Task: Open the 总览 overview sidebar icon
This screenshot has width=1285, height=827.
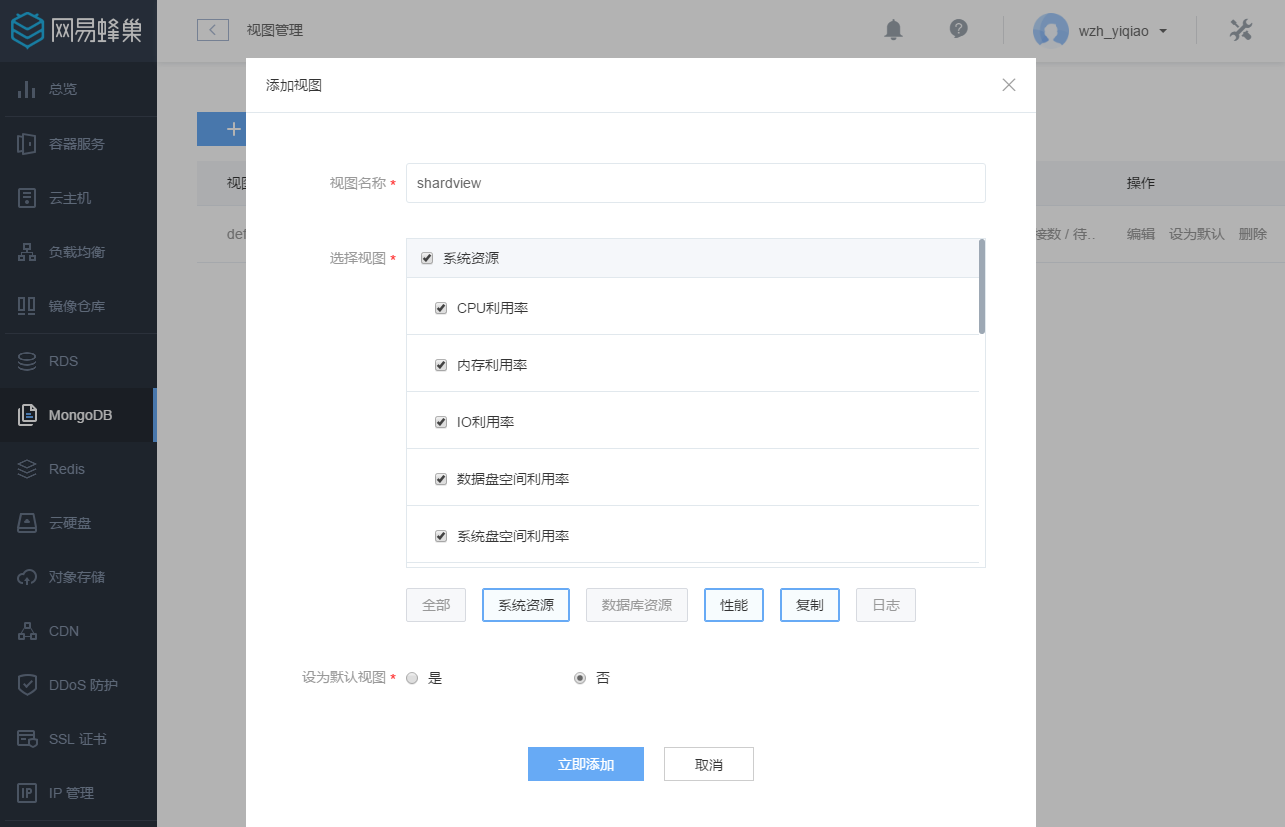Action: click(27, 89)
